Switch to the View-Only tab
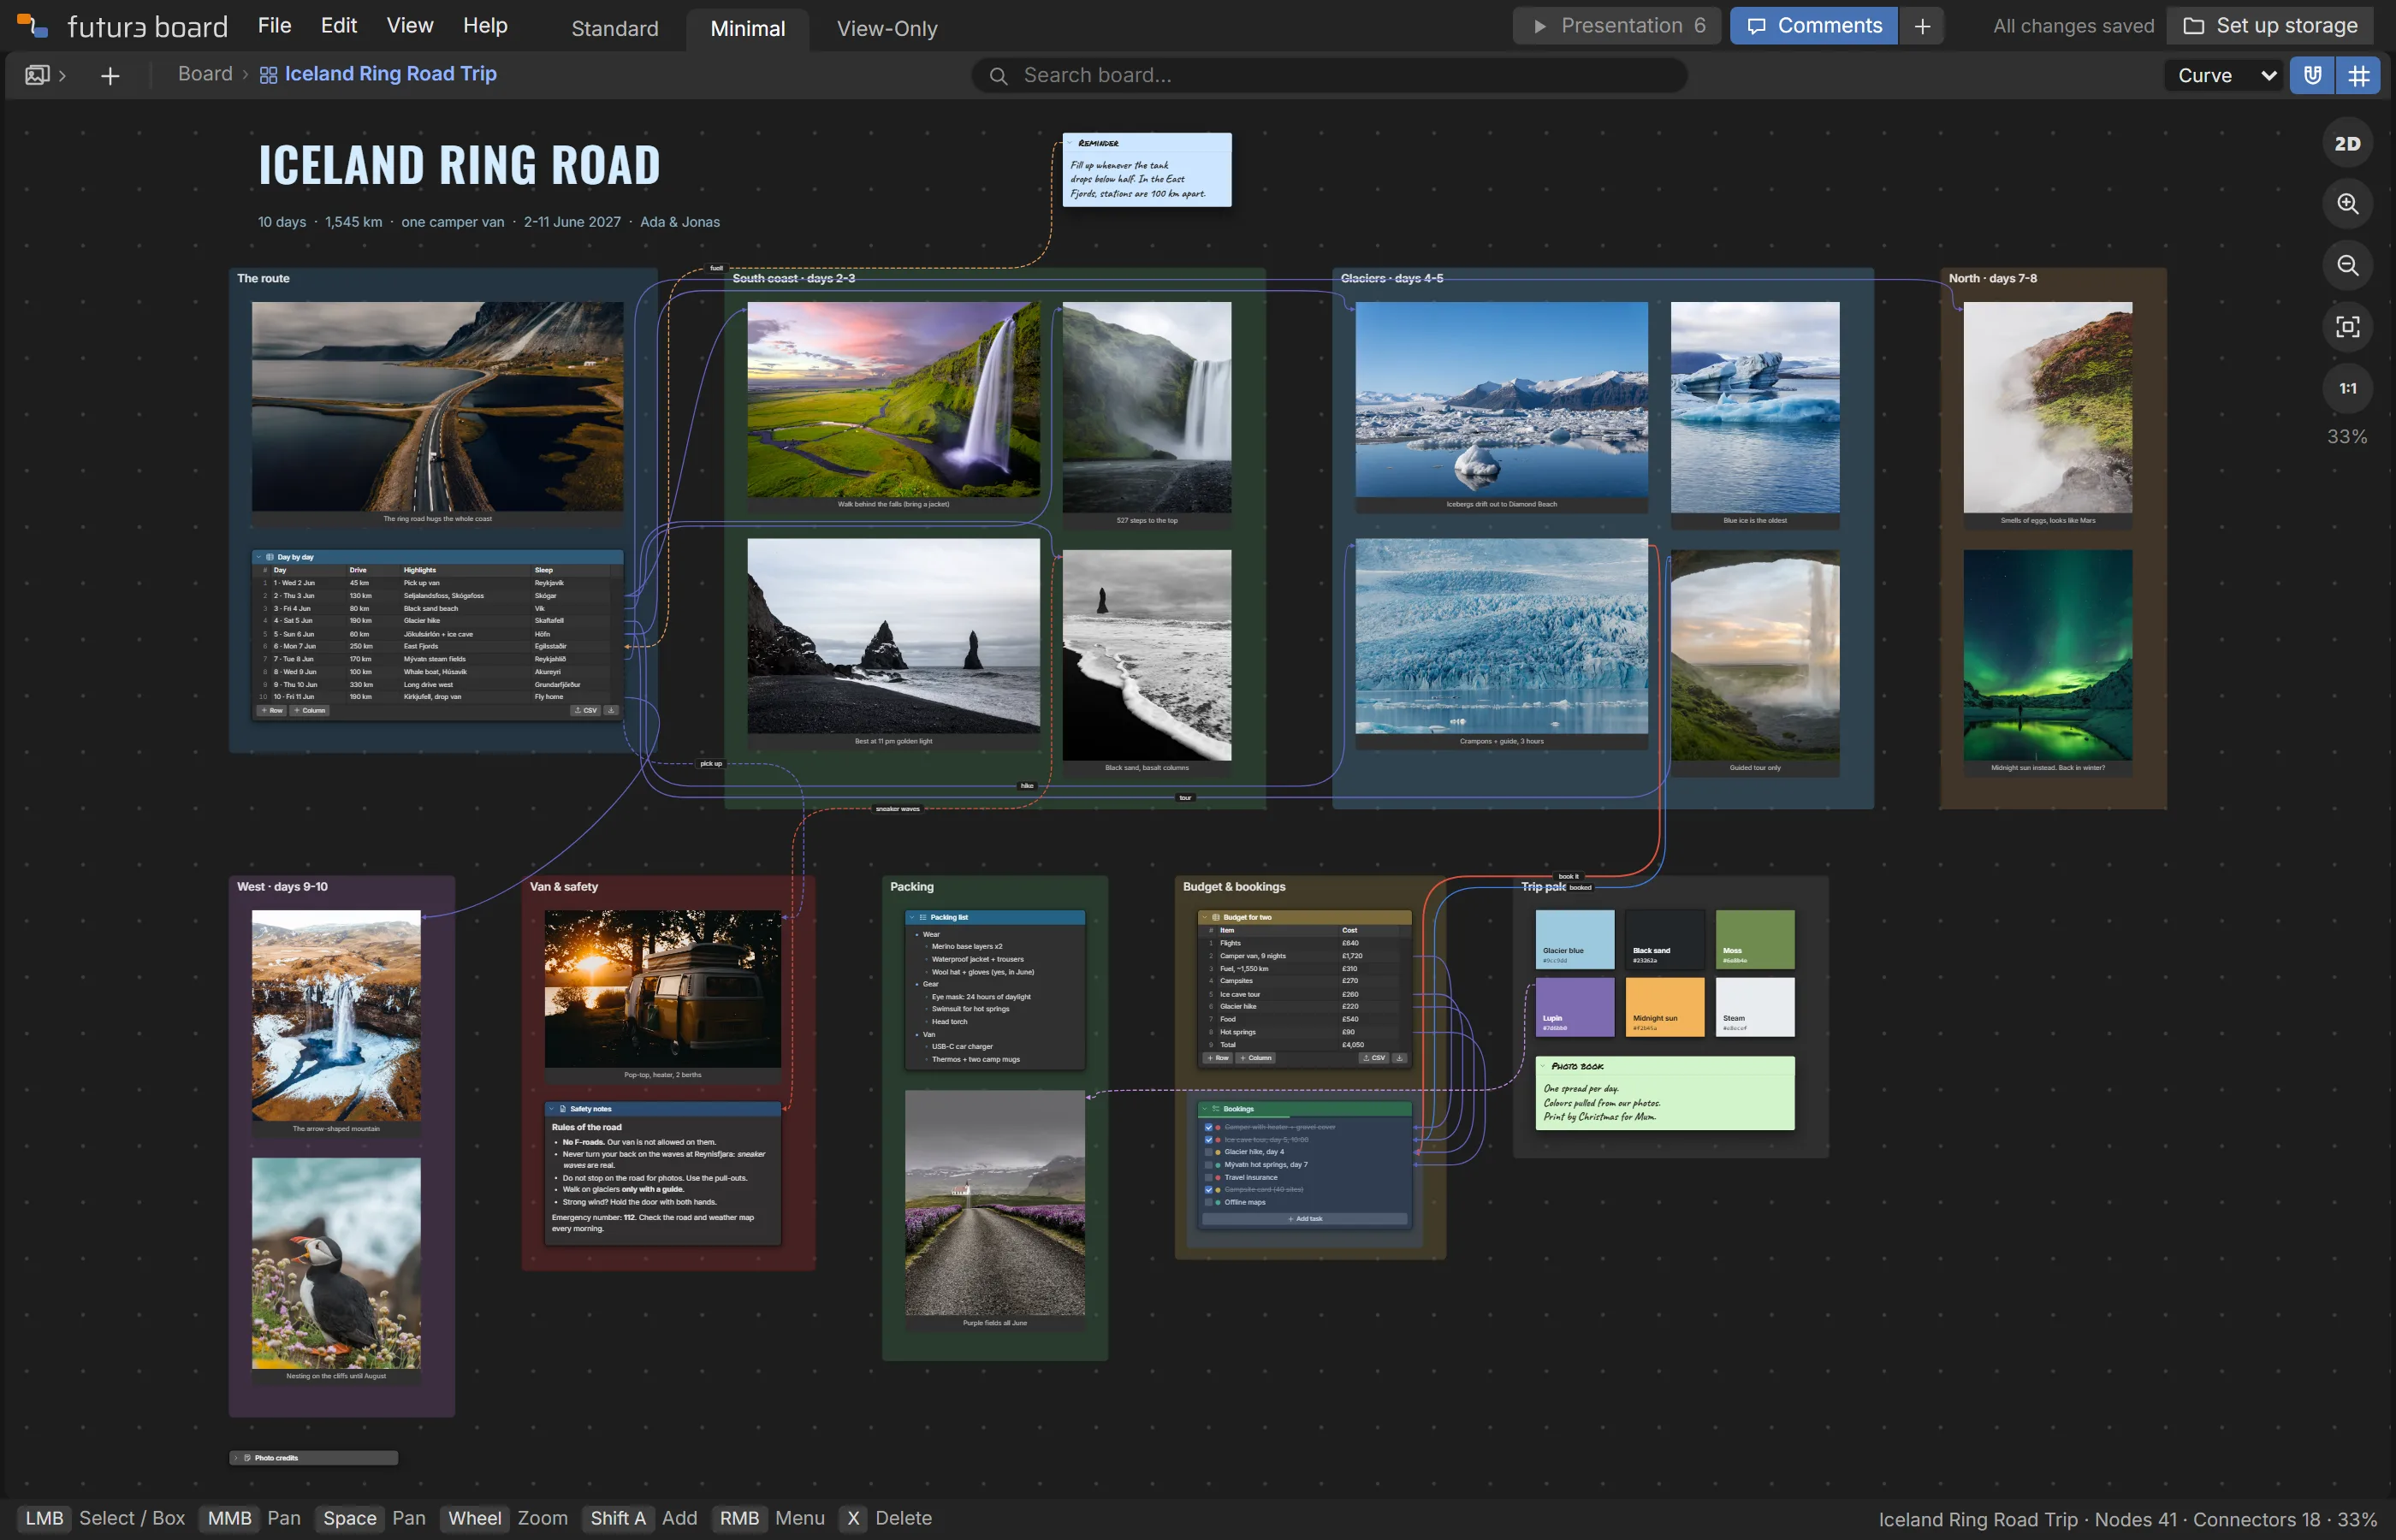Screen dimensions: 2396x1540 point(887,29)
